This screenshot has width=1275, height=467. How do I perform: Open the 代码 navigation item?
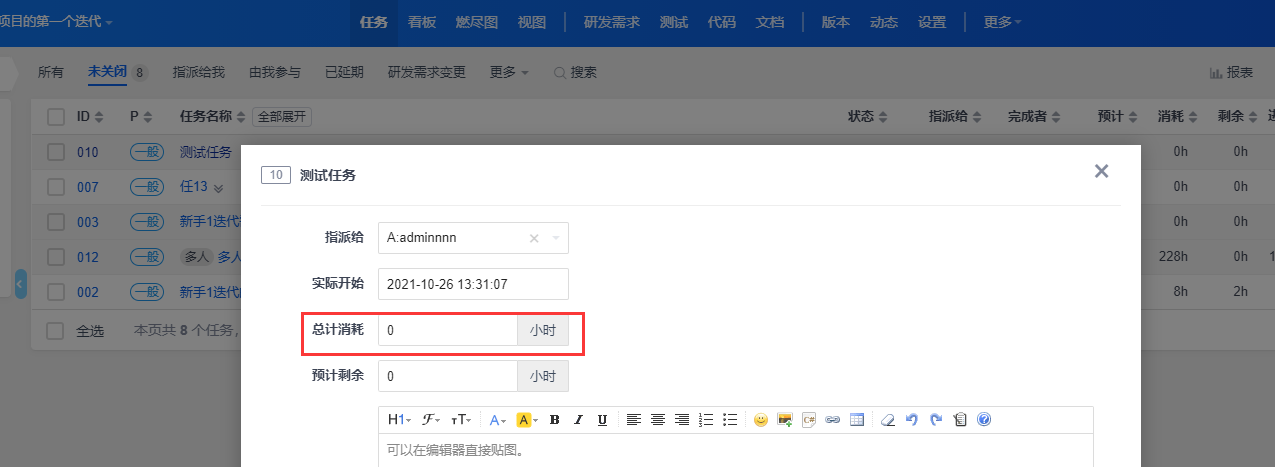(722, 22)
